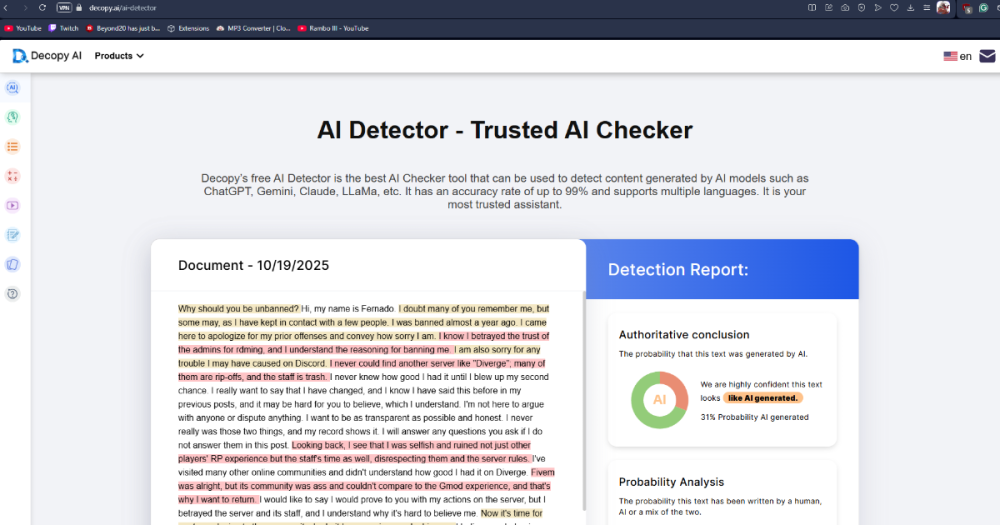
Task: Click the purple video player sidebar icon
Action: click(x=13, y=206)
